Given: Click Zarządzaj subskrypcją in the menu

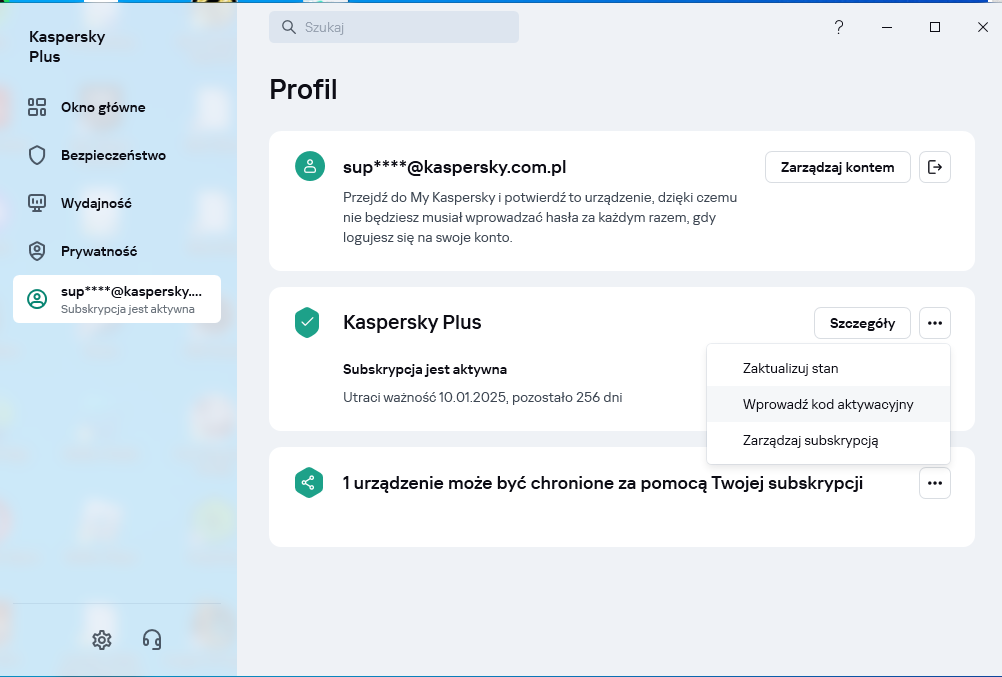Looking at the screenshot, I should coord(810,440).
